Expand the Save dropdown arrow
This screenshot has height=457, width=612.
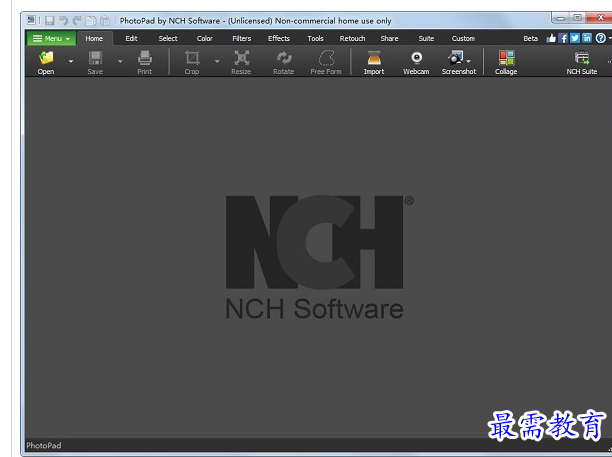tap(120, 61)
